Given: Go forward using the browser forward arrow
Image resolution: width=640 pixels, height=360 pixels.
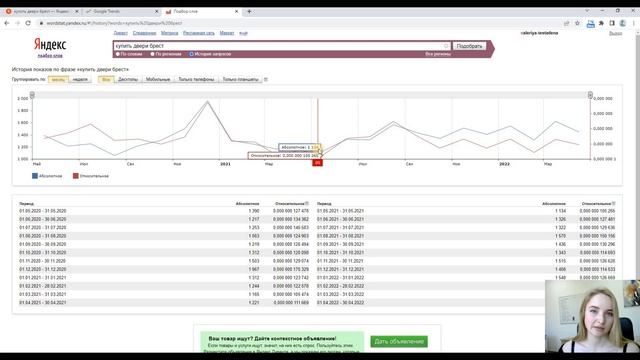Looking at the screenshot, I should click(17, 23).
